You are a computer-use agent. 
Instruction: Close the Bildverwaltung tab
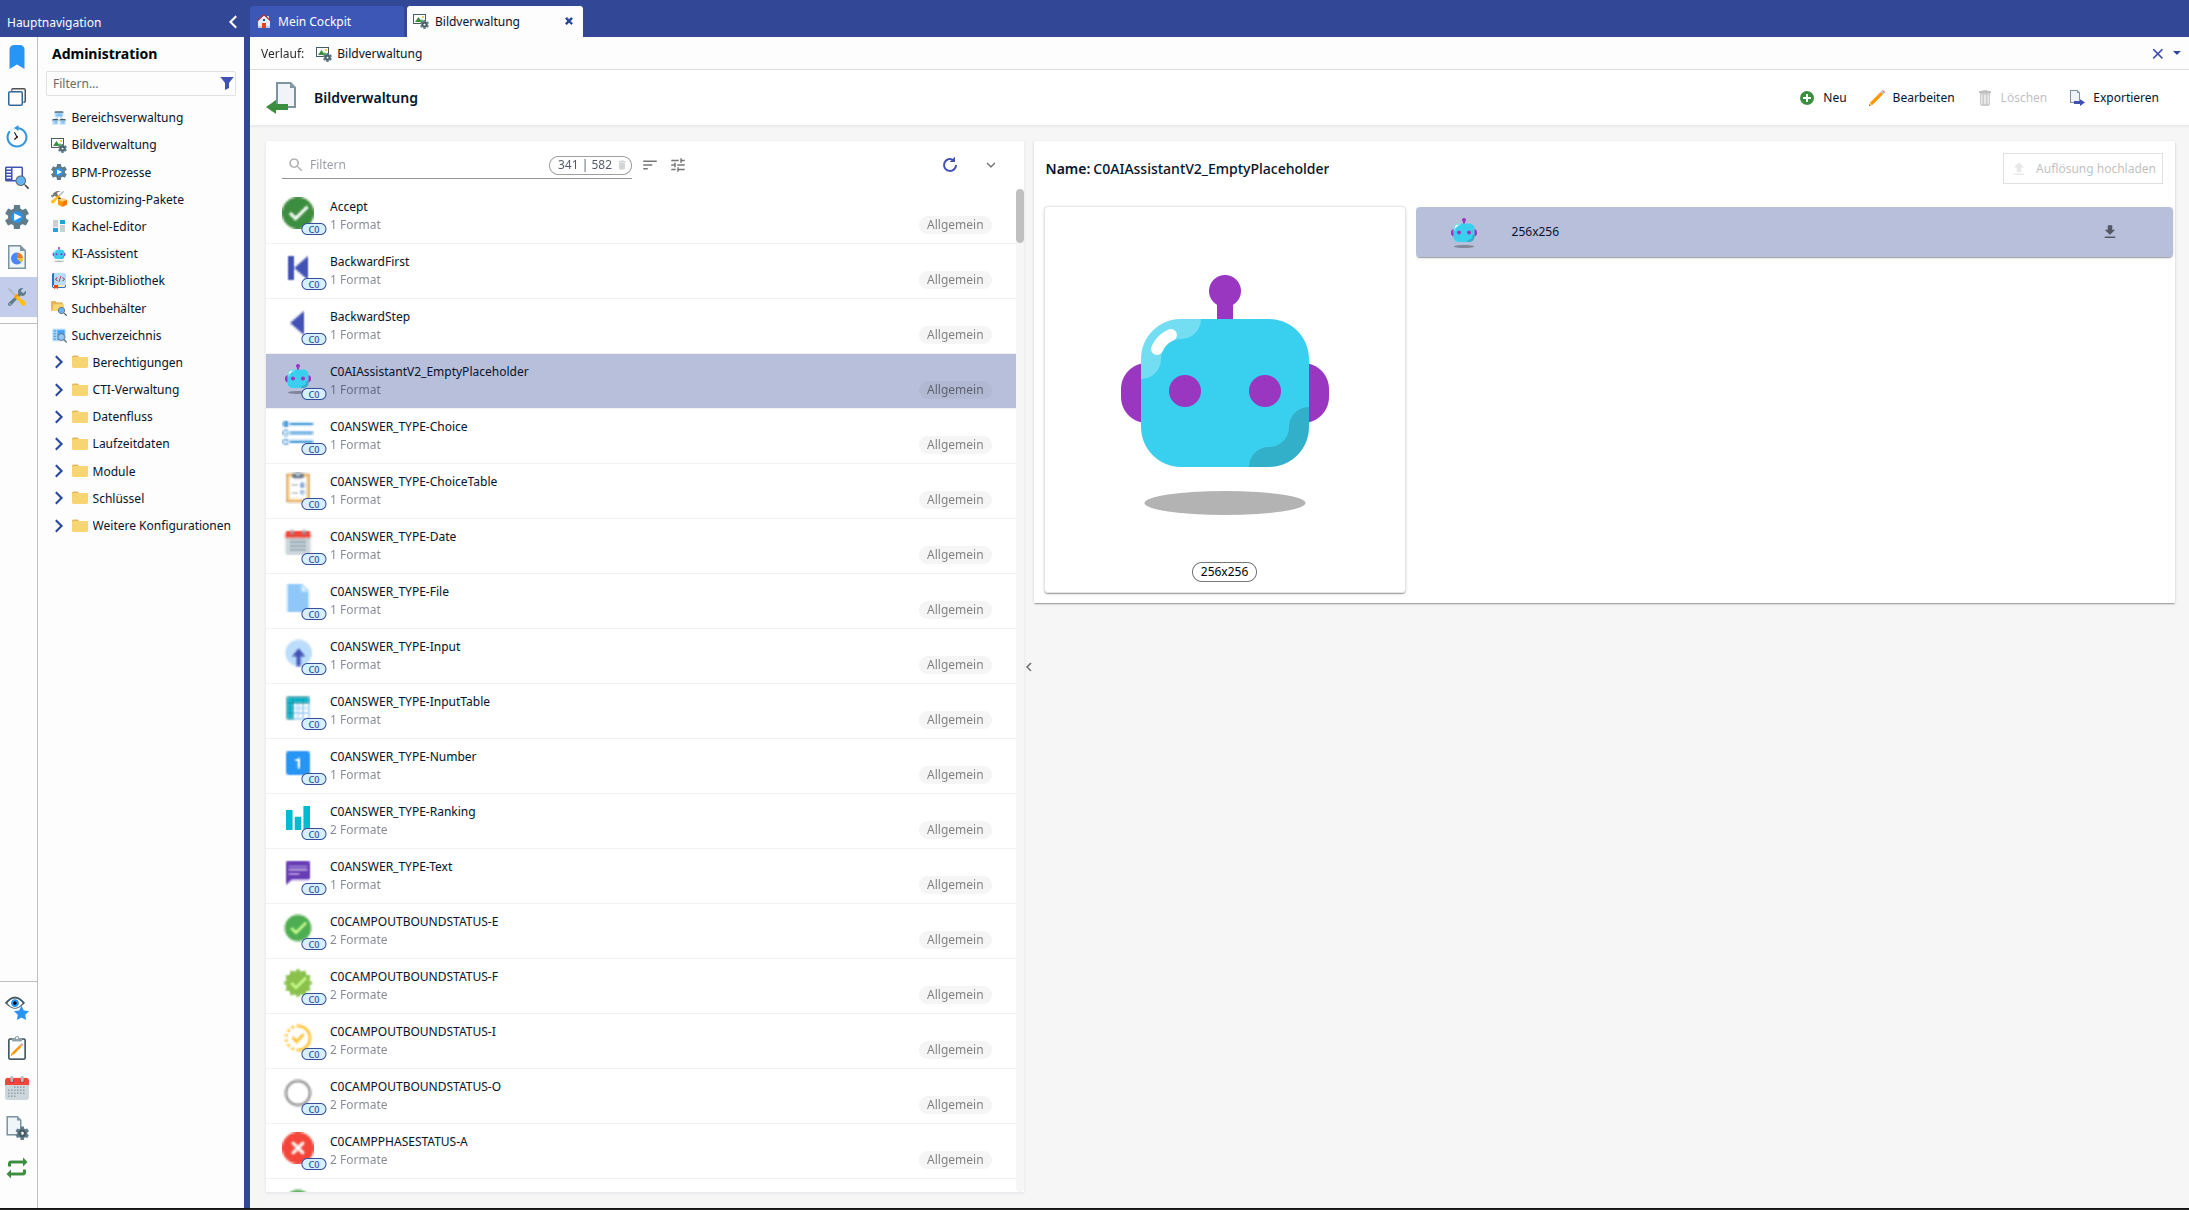(x=569, y=21)
